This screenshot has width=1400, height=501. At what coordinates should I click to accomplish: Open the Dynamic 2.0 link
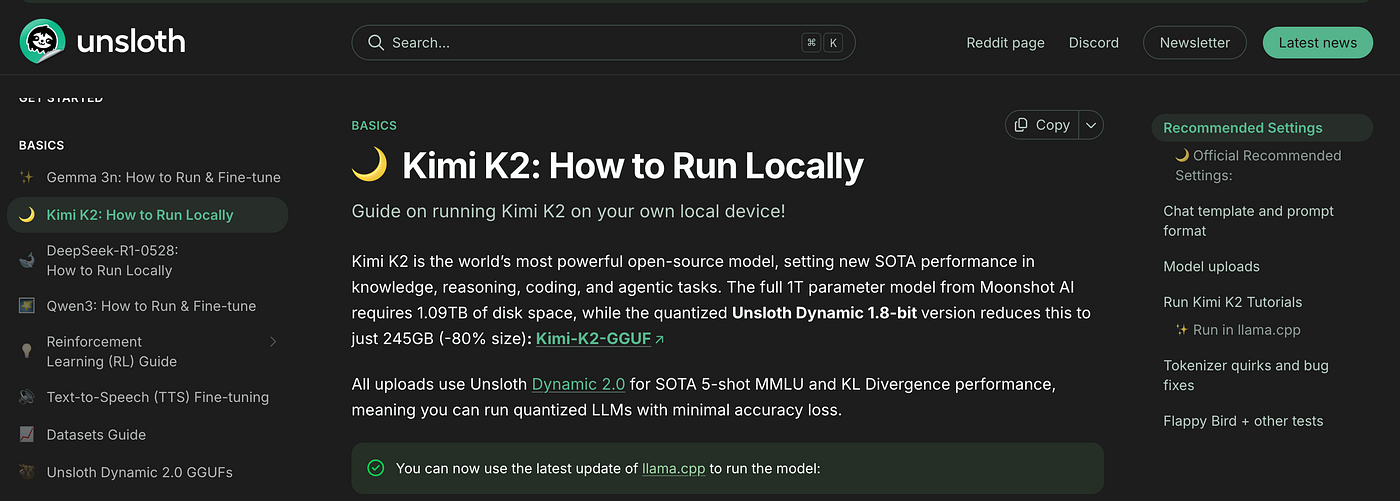point(578,384)
